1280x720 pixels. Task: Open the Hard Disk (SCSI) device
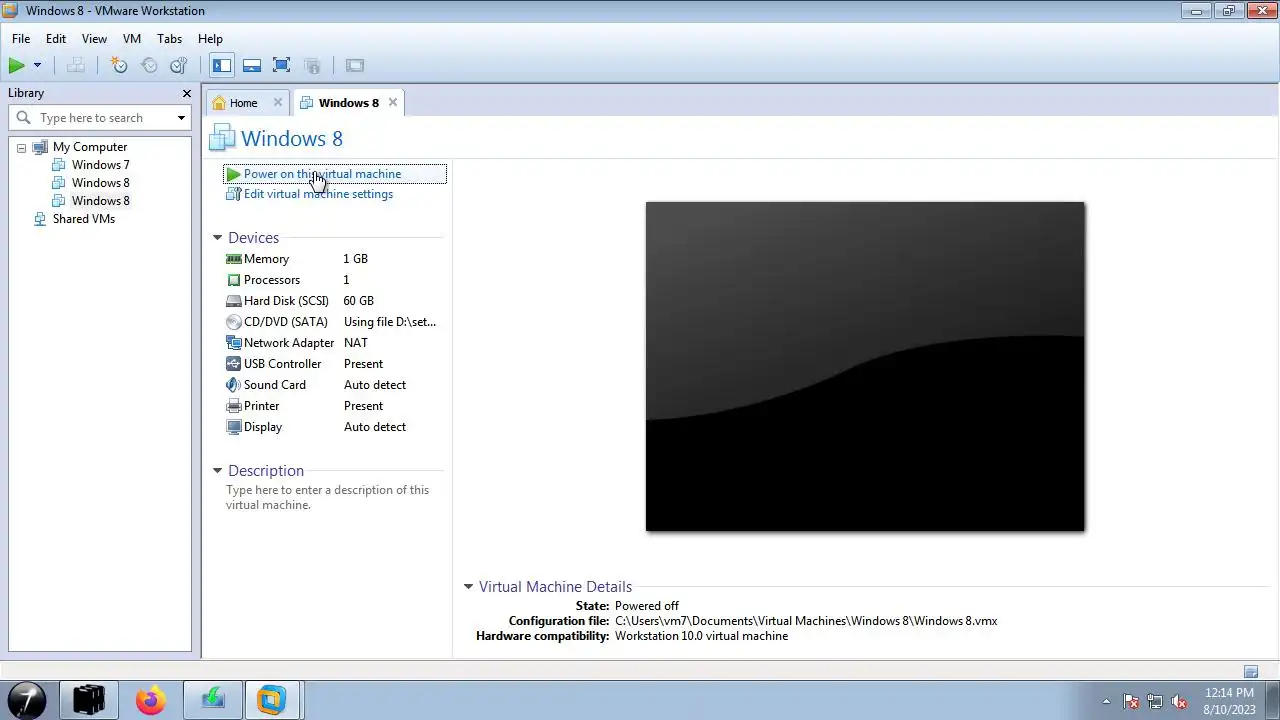[x=286, y=301]
